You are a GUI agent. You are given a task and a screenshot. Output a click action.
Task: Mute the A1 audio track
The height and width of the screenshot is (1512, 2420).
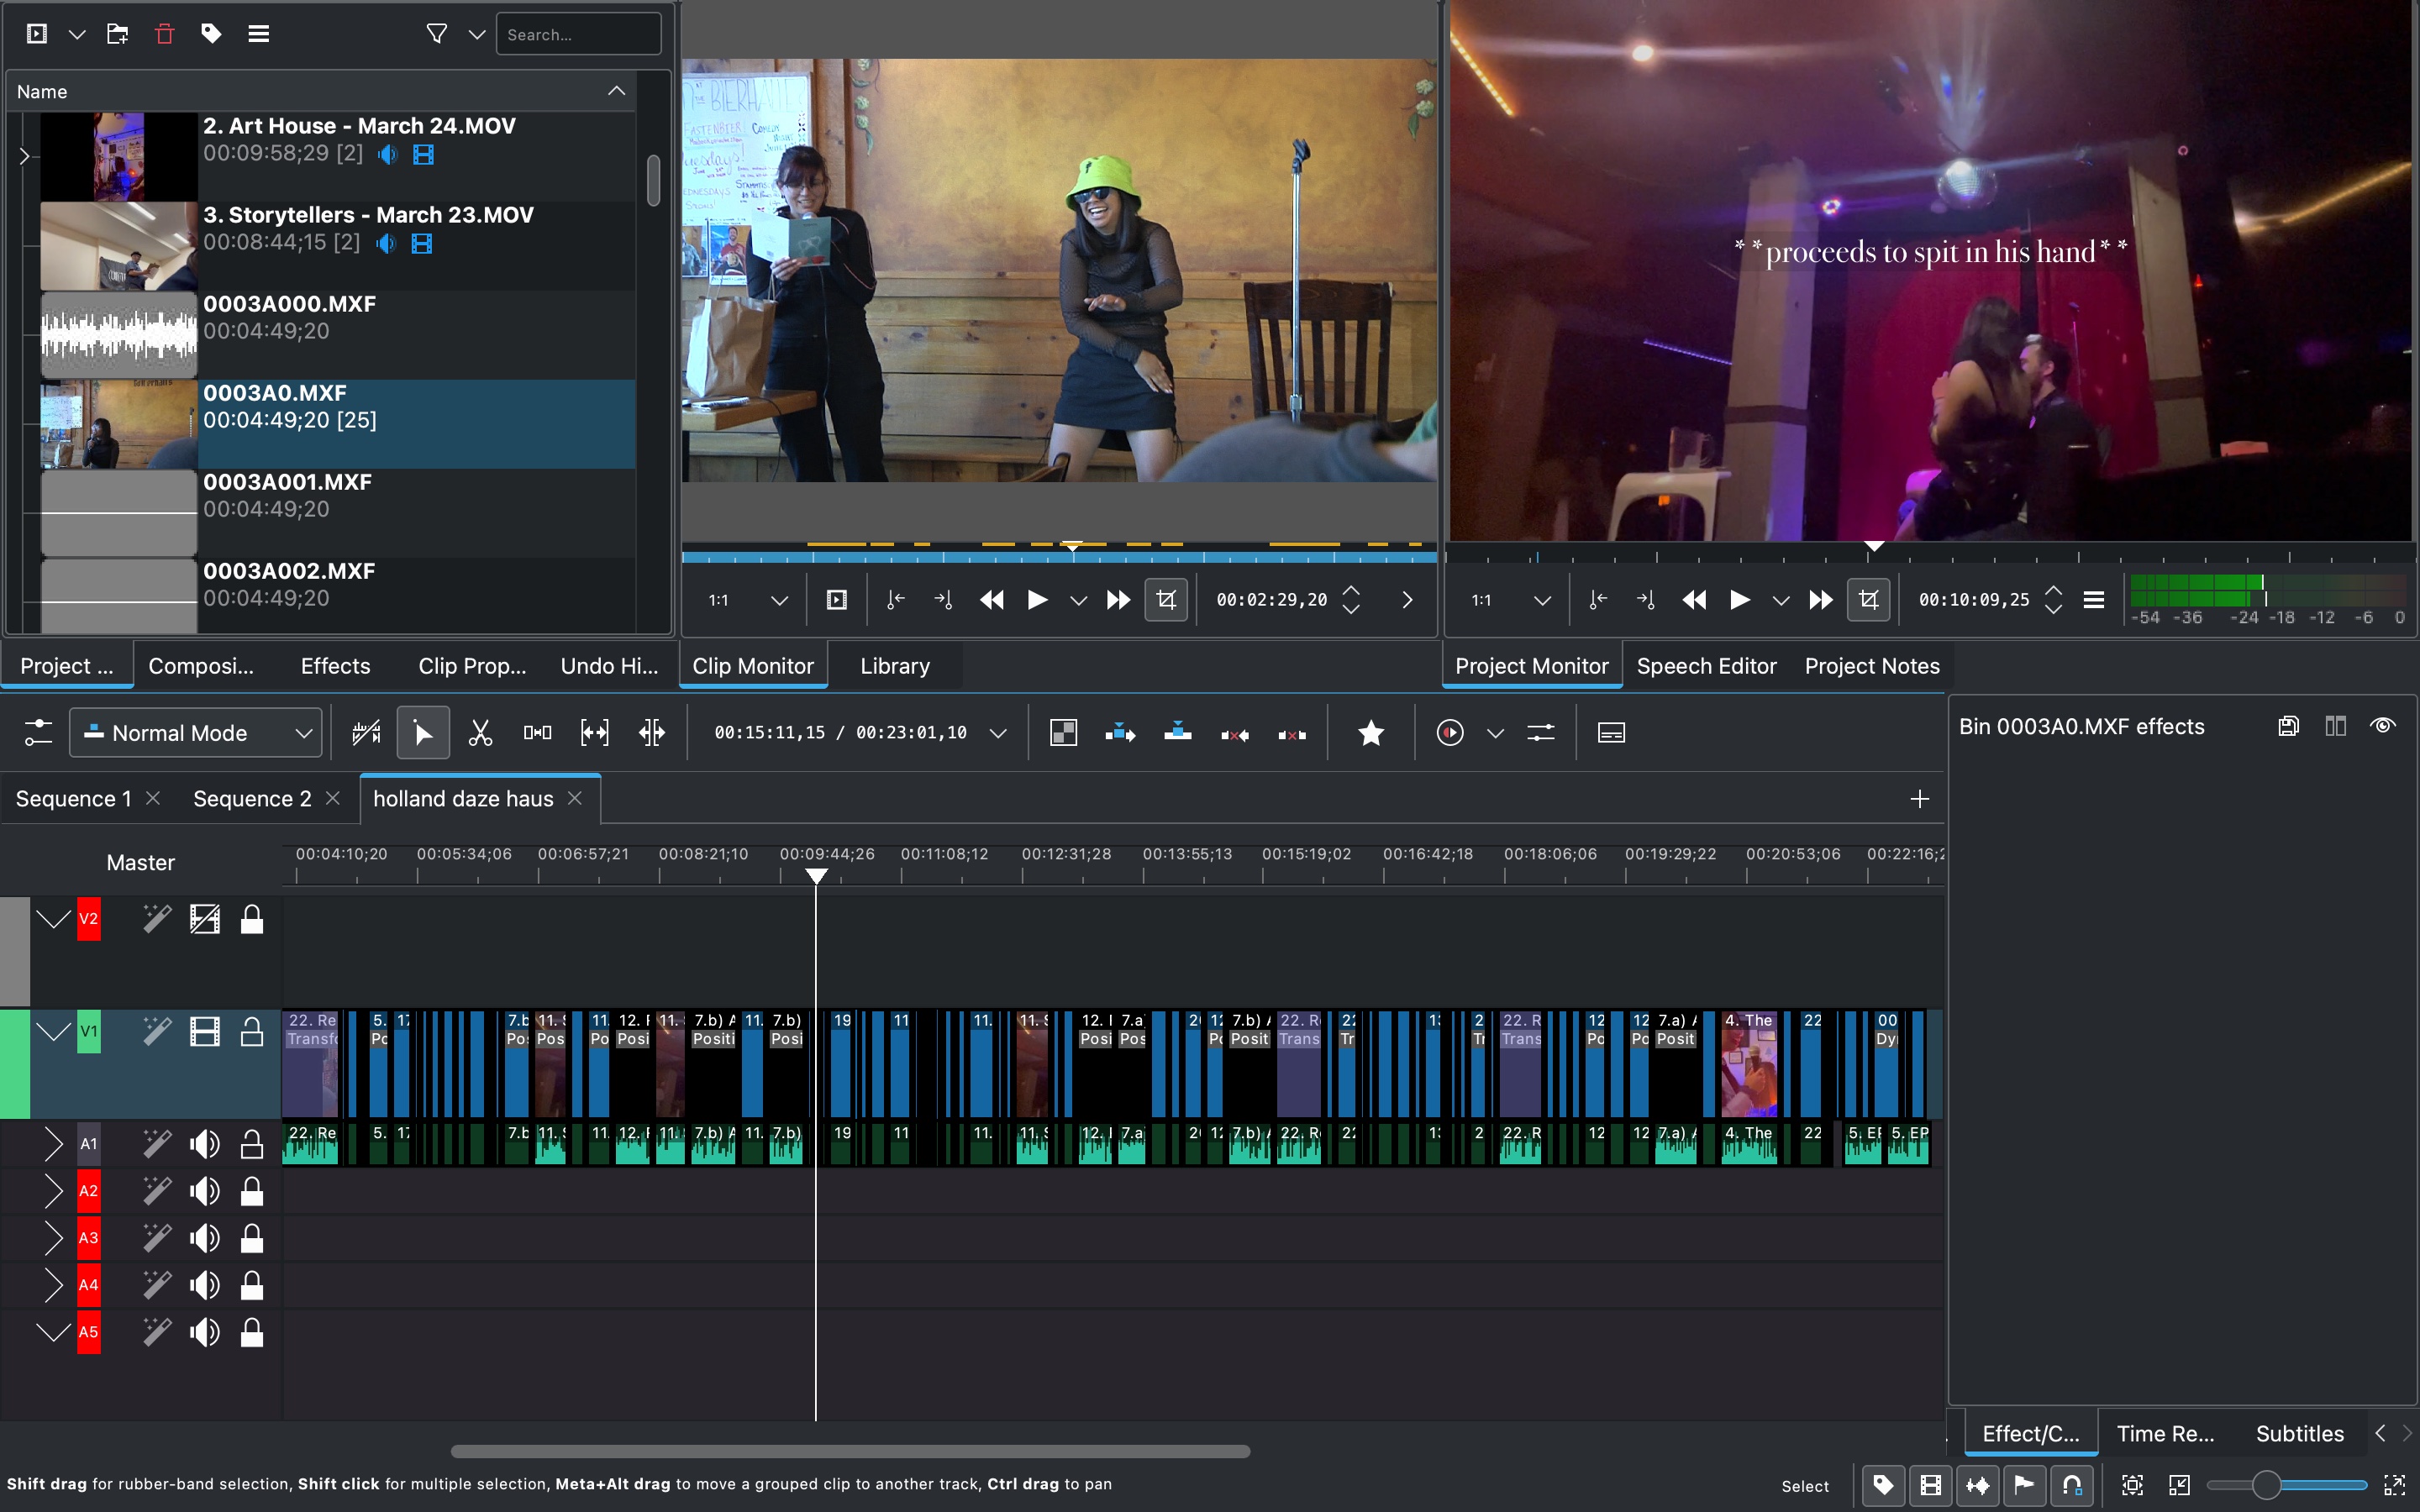pyautogui.click(x=205, y=1143)
